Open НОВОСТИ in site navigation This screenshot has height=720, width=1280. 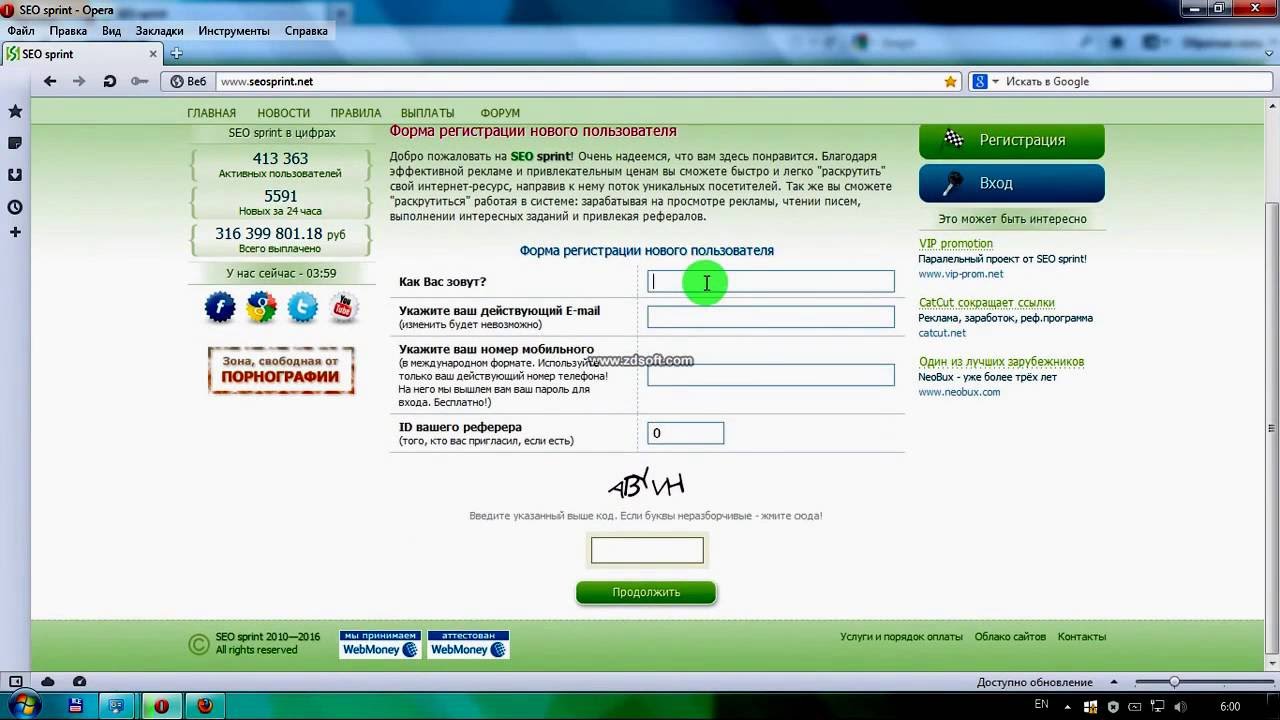click(283, 113)
